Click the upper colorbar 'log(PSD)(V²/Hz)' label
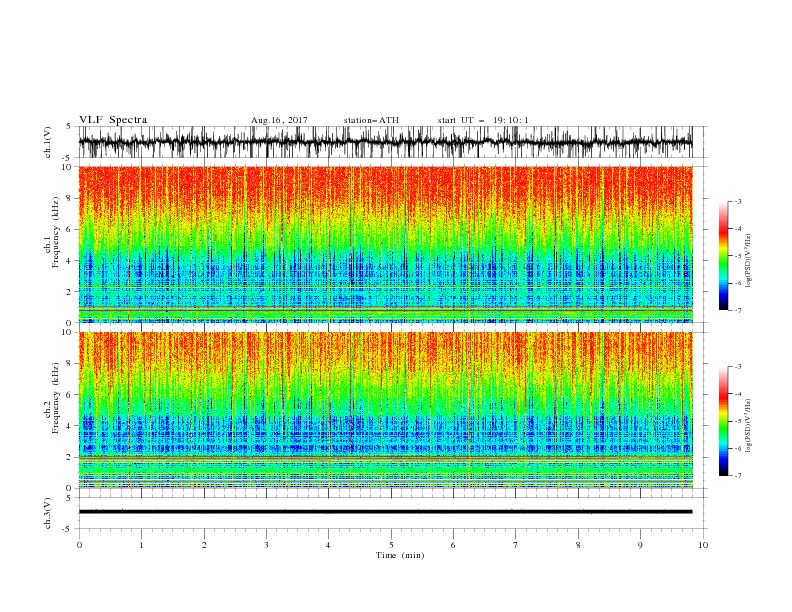The image size is (792, 612). click(748, 261)
